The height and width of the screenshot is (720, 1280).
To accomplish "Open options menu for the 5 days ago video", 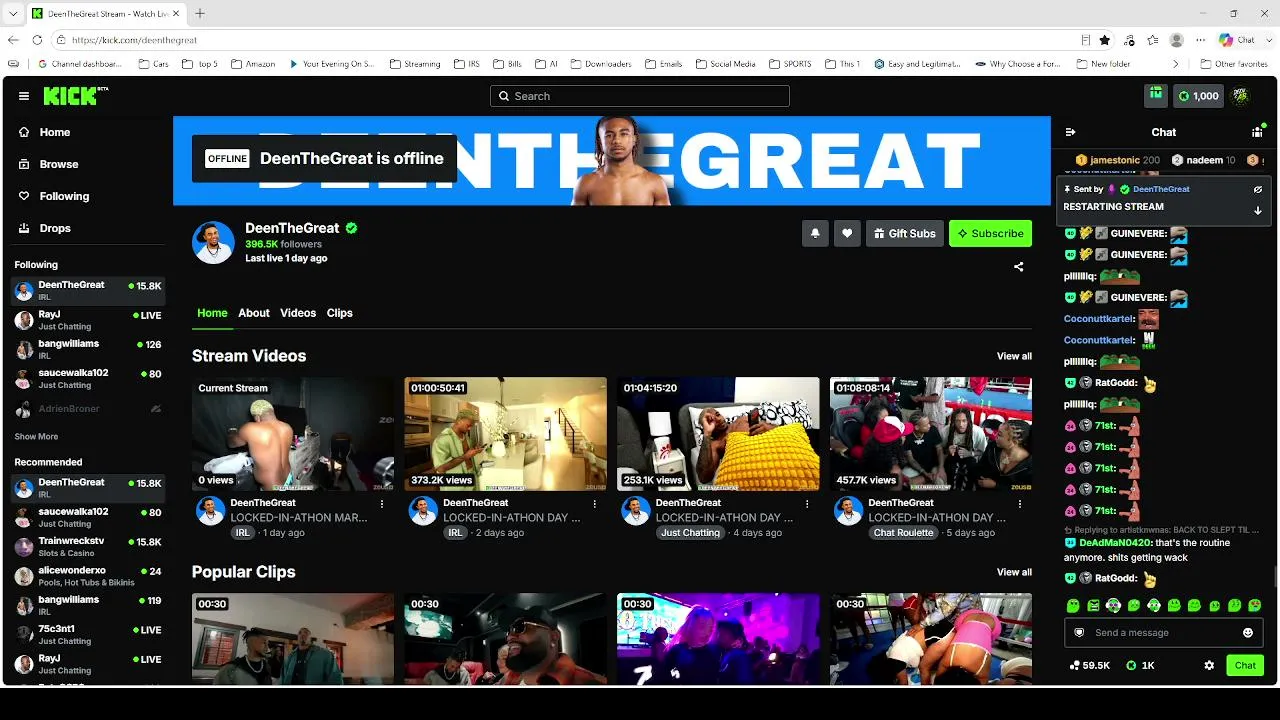I will pyautogui.click(x=1020, y=504).
